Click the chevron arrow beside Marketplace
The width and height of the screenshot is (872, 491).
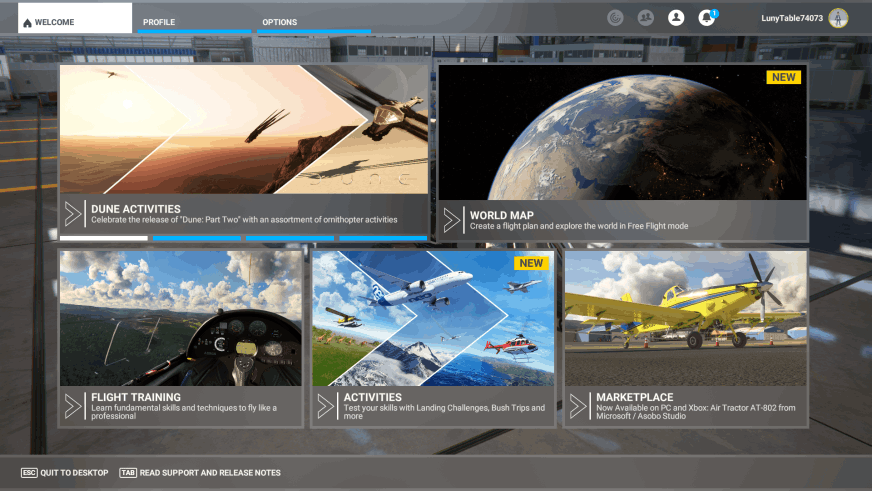pyautogui.click(x=579, y=406)
